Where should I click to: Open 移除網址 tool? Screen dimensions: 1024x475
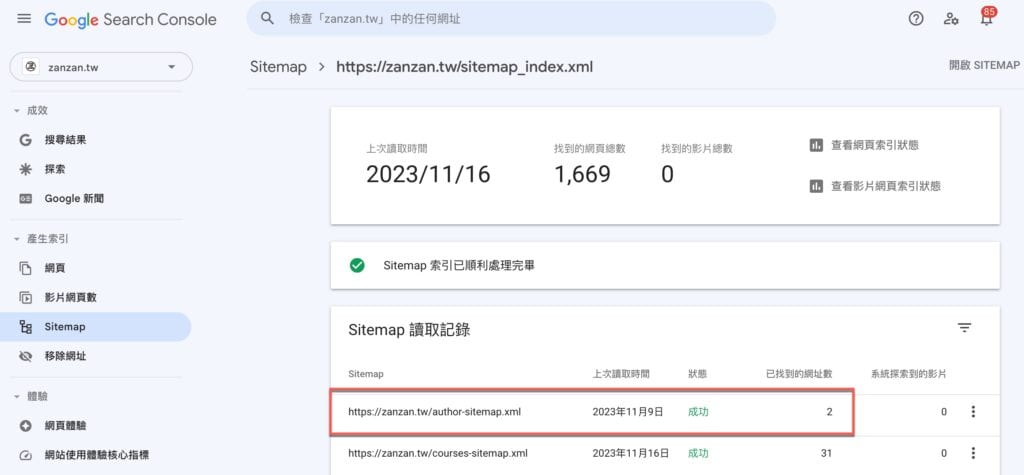tap(65, 356)
